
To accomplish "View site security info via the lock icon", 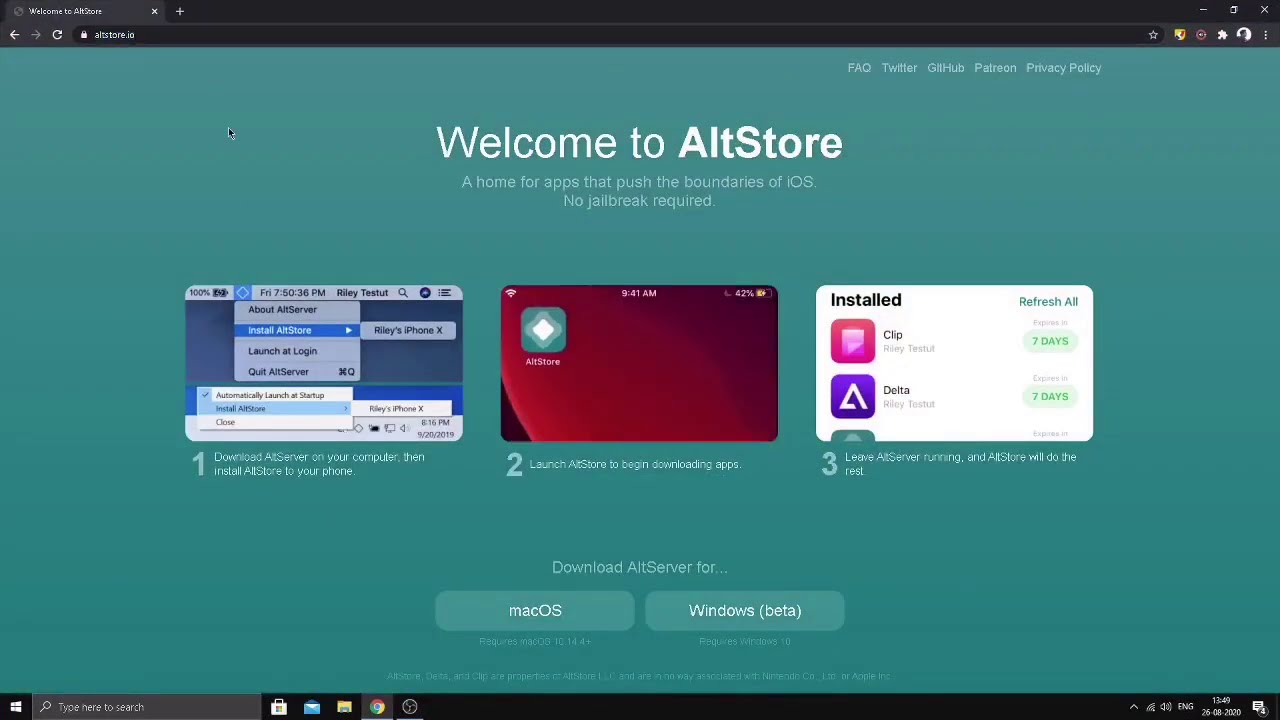I will (x=84, y=35).
